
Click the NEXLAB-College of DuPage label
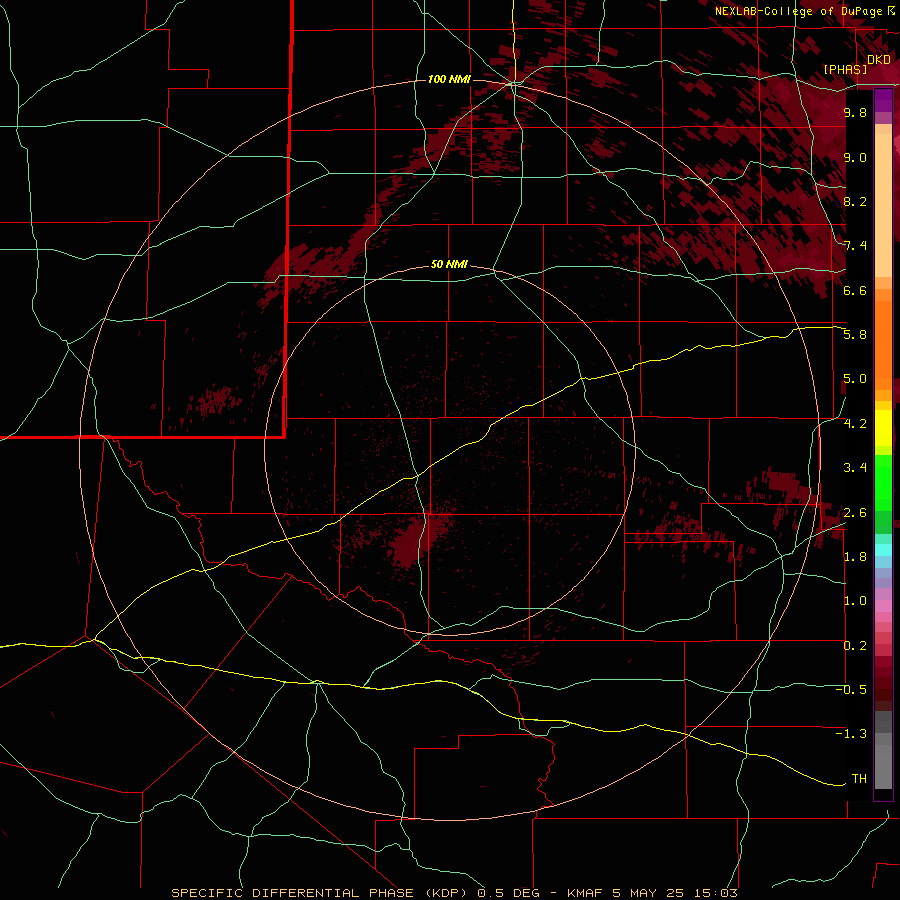coord(798,11)
